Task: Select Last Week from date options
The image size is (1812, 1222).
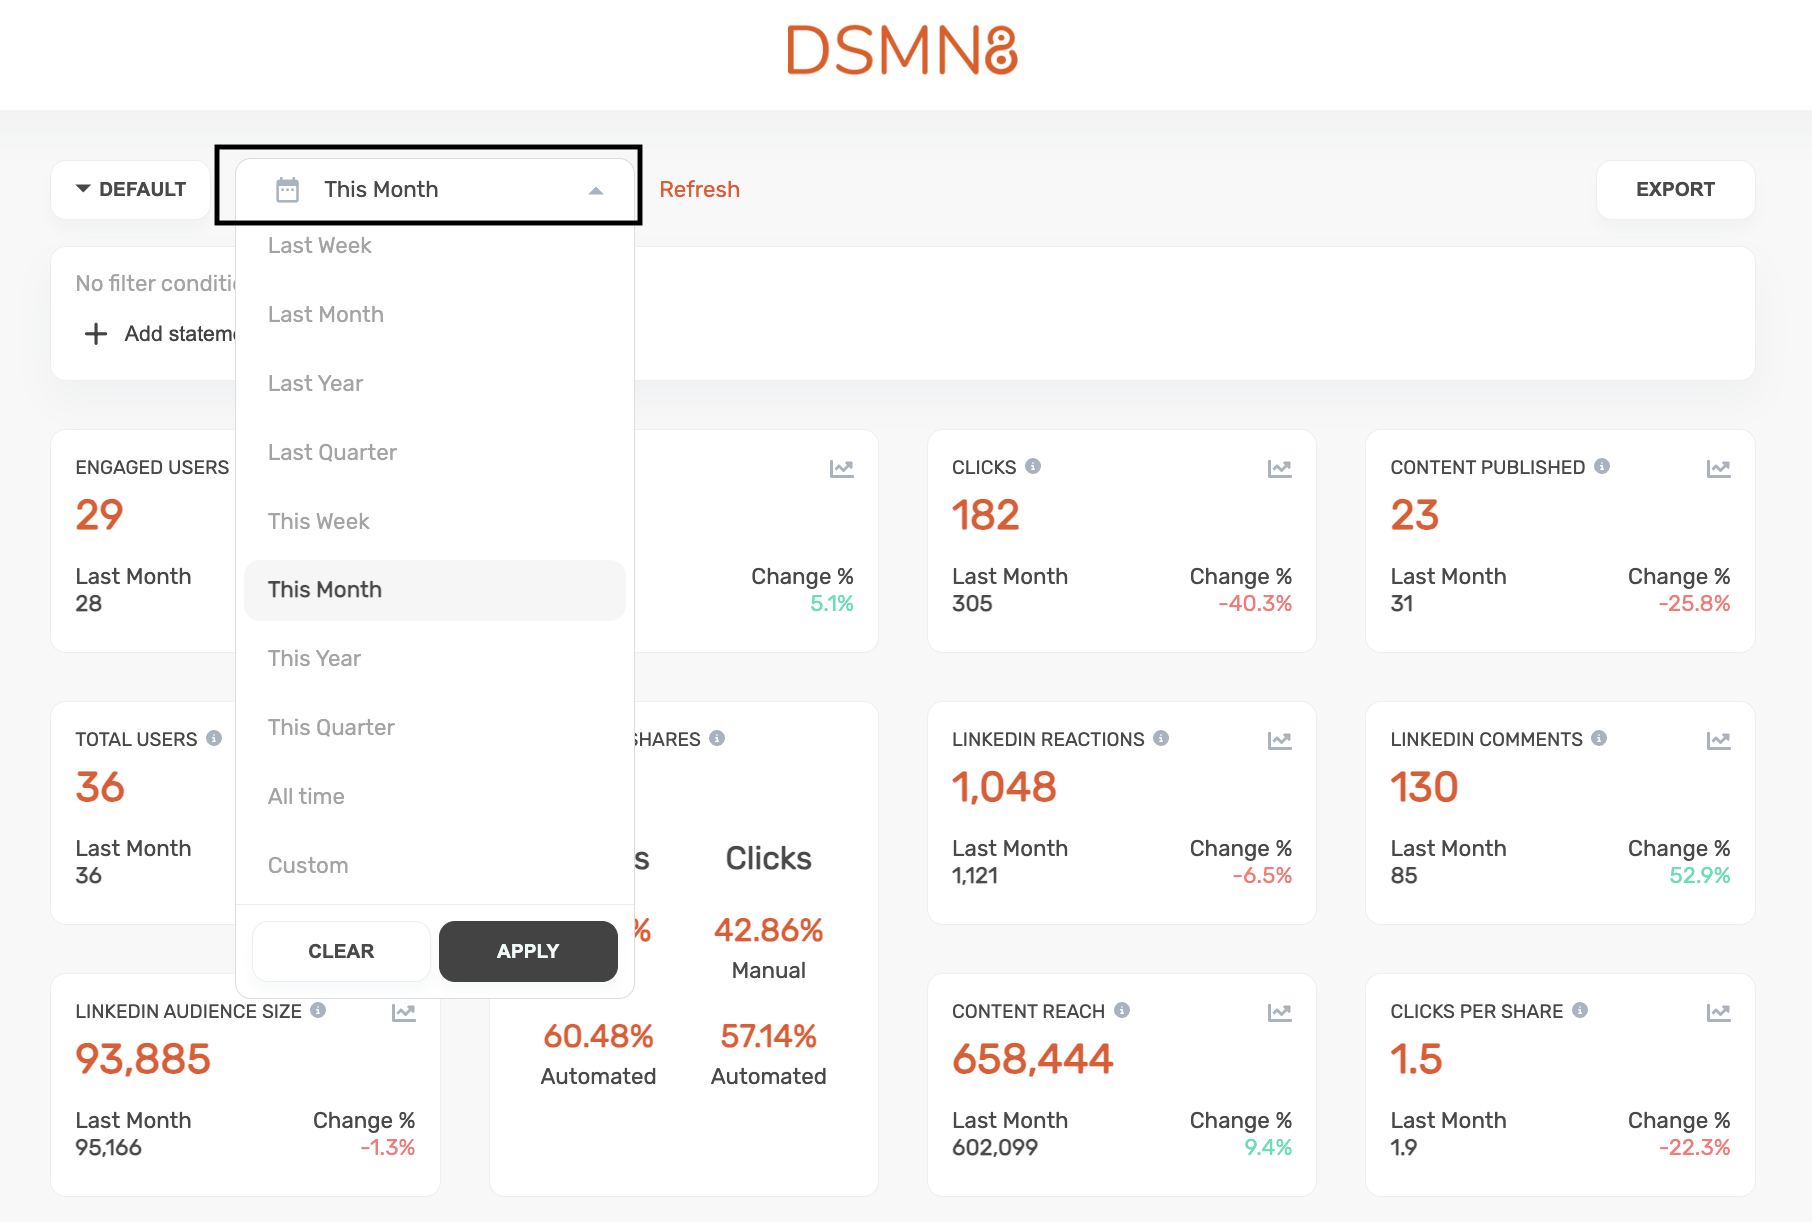Action: point(435,246)
